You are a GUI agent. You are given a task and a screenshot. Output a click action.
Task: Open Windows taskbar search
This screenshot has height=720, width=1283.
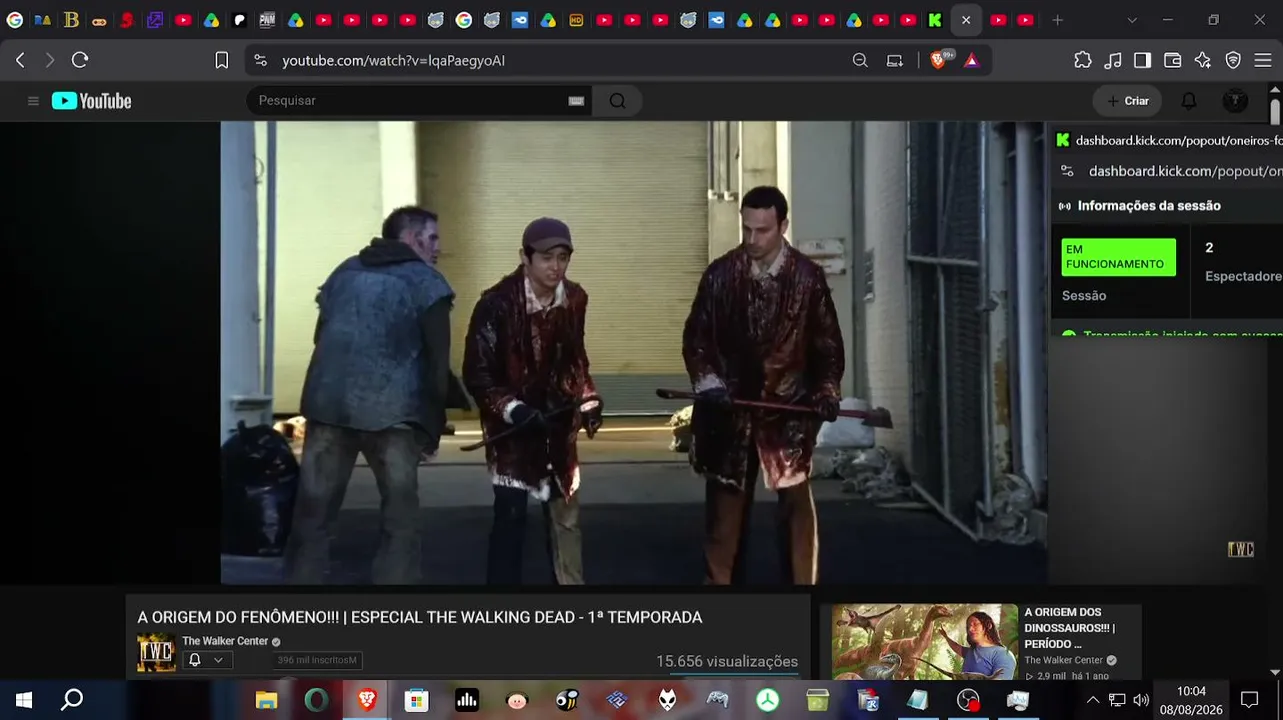pos(72,700)
